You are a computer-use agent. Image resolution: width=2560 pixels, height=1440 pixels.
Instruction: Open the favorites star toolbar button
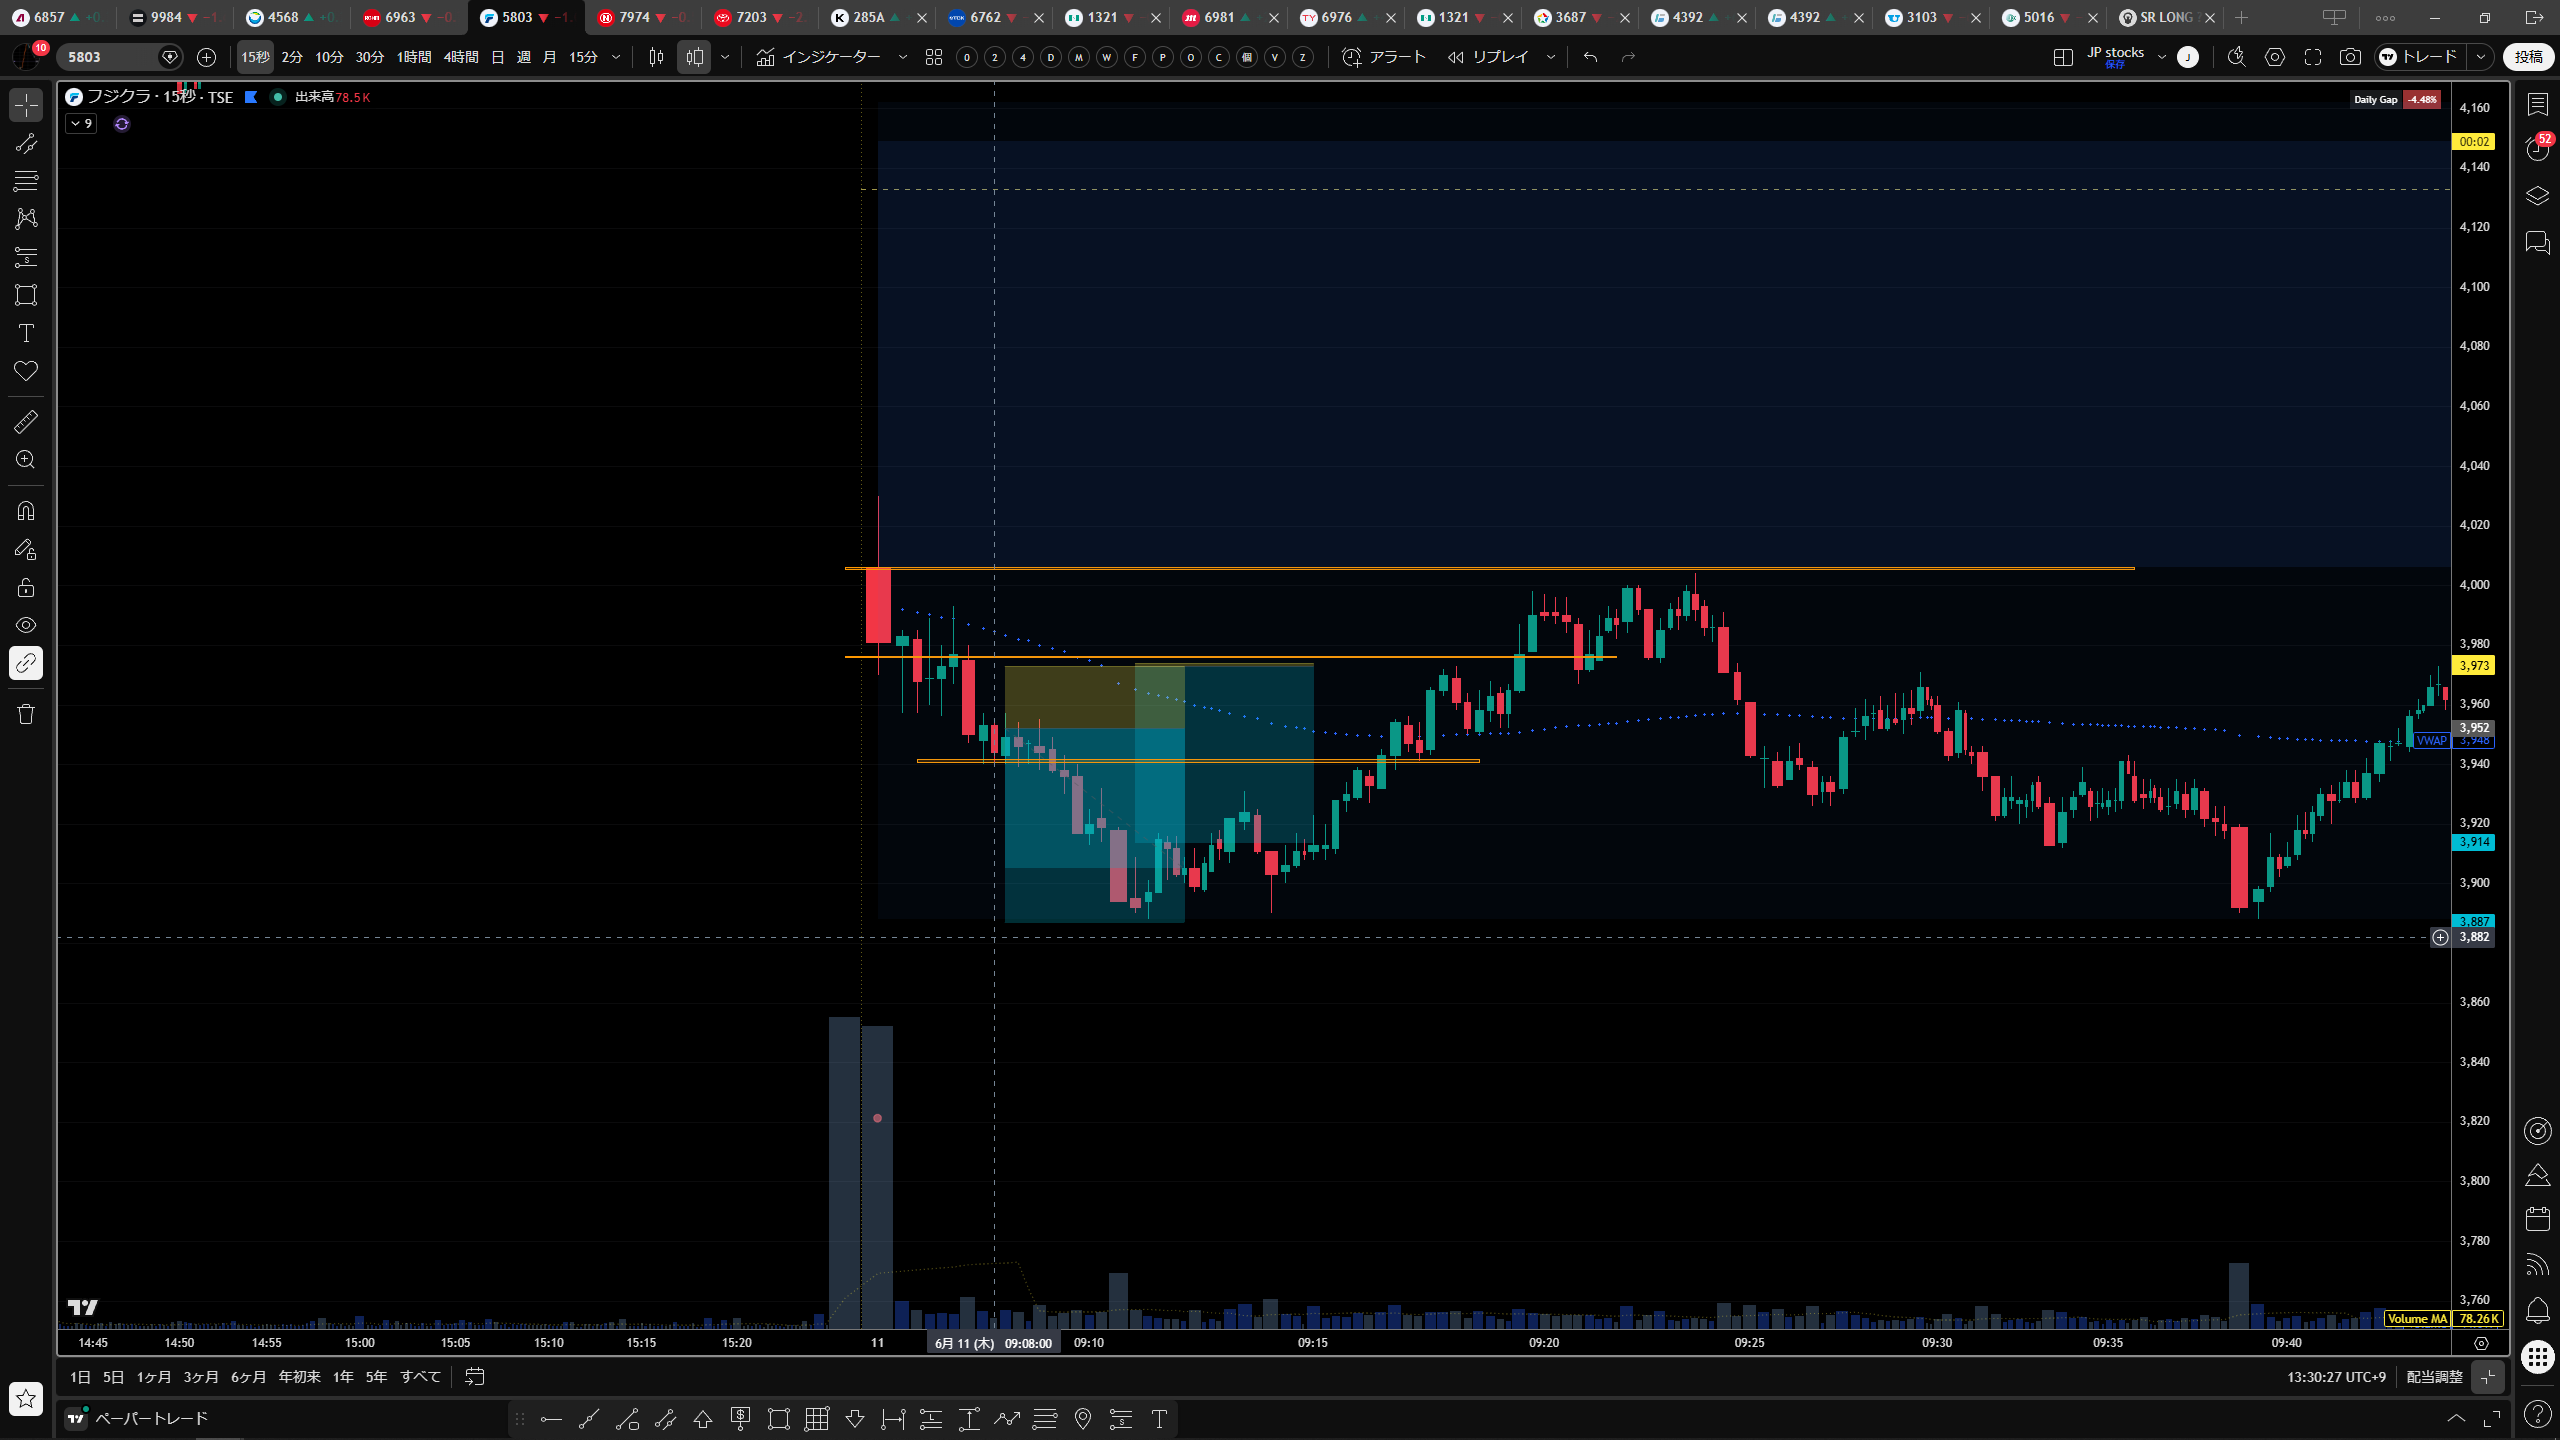26,1398
